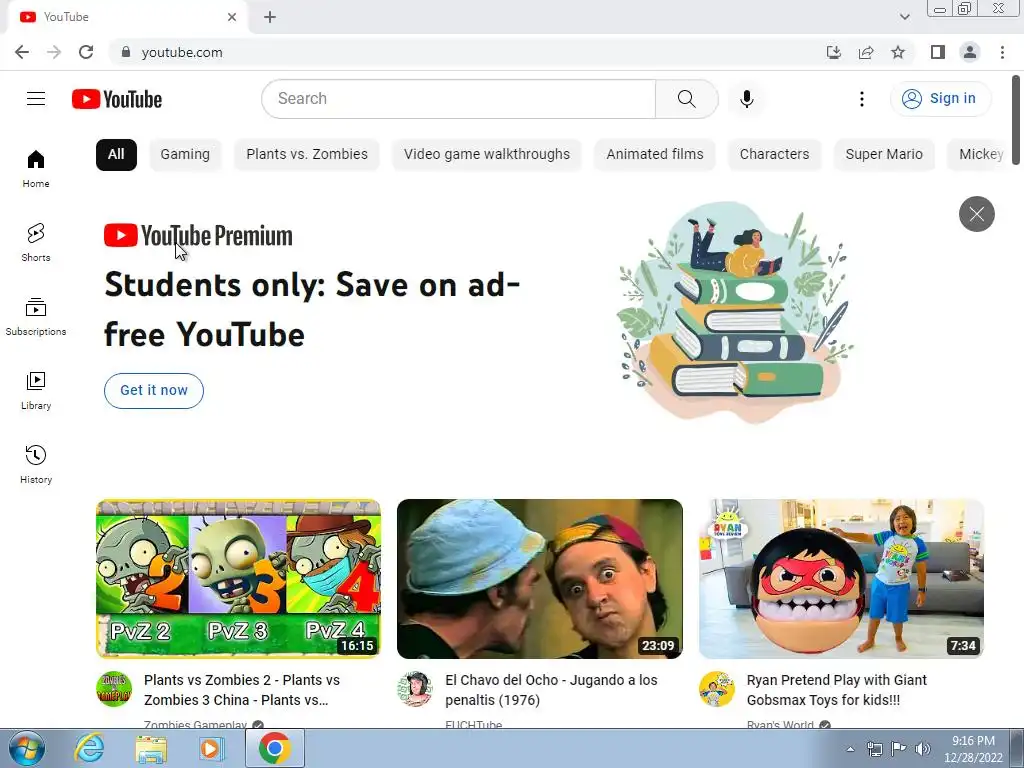Open Windows Media Player from taskbar
This screenshot has height=768, width=1024.
point(211,748)
